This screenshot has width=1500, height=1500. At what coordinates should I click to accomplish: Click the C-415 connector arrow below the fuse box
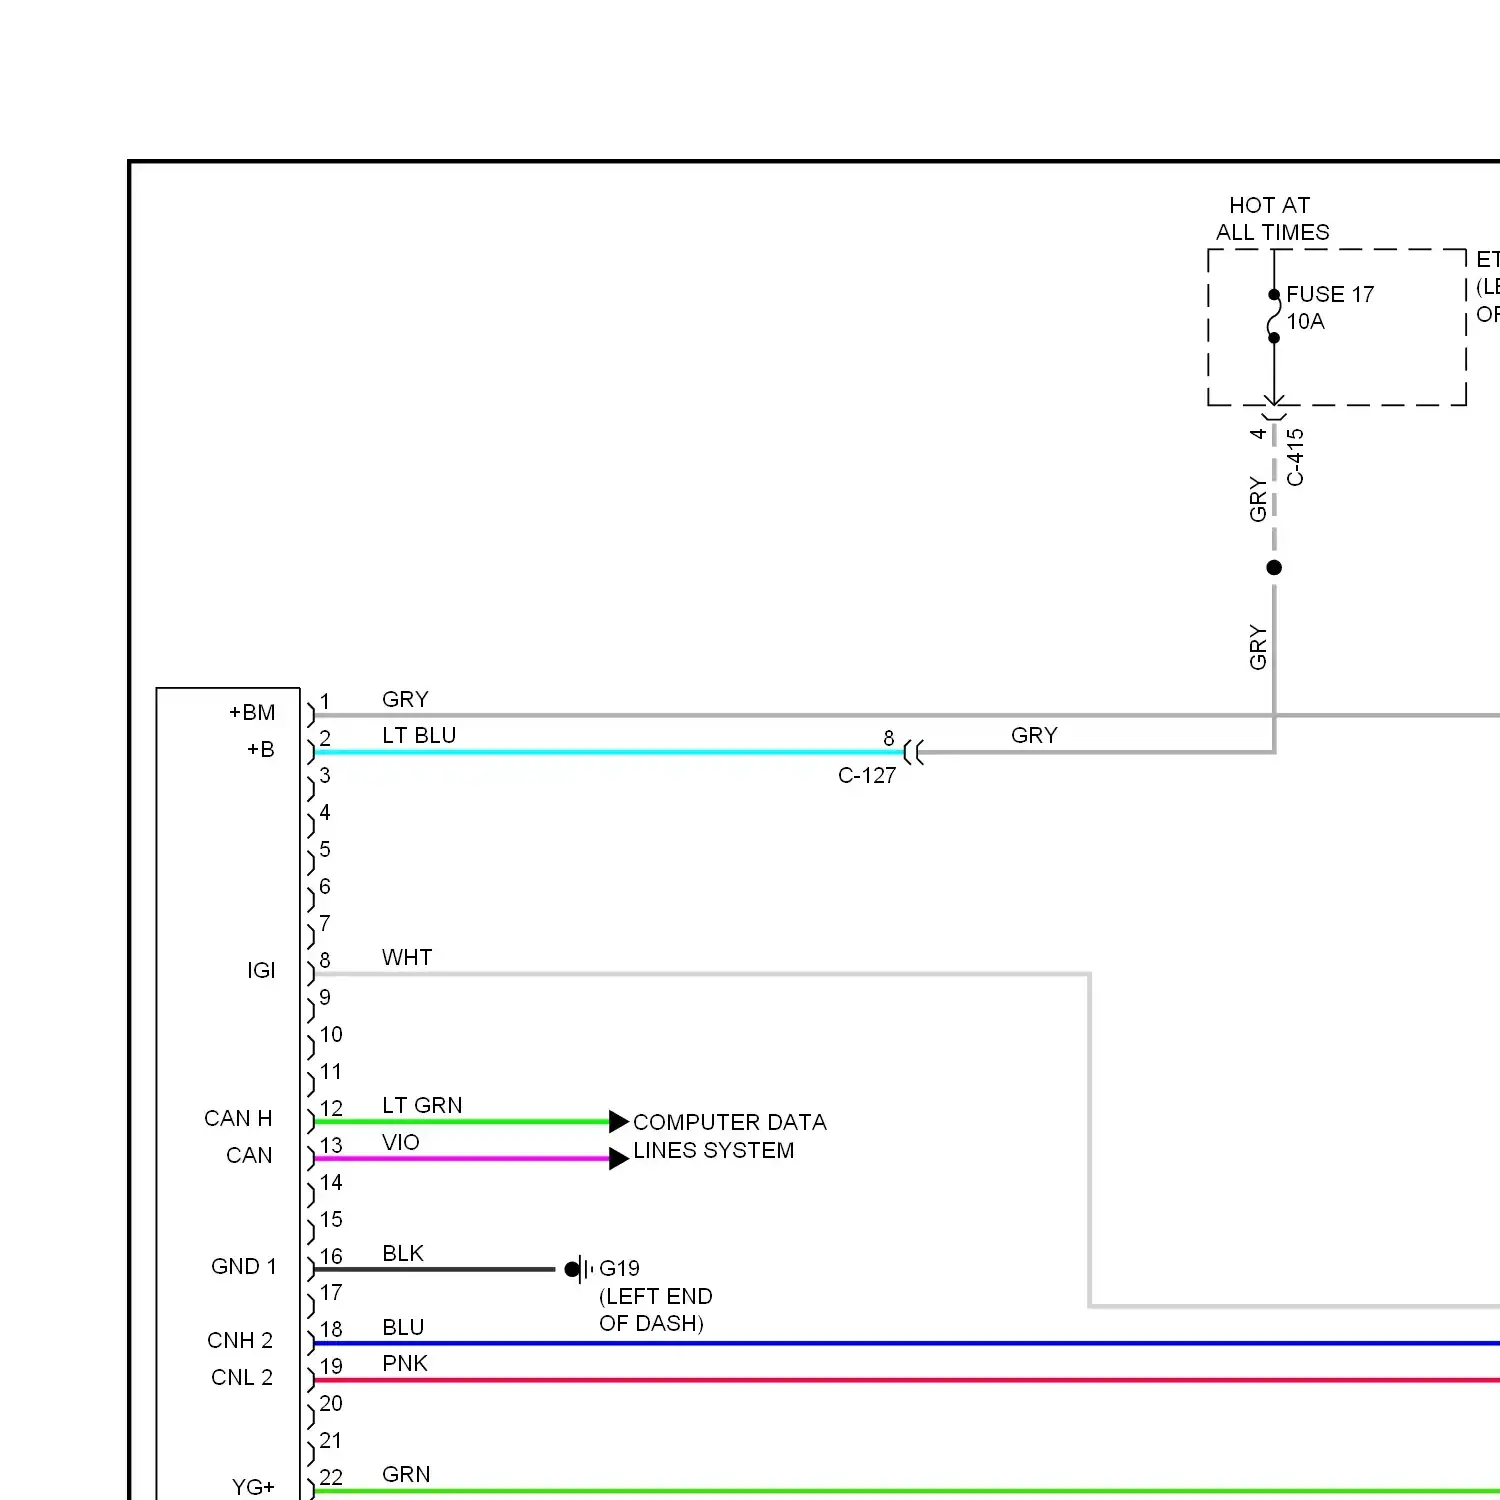(1274, 408)
